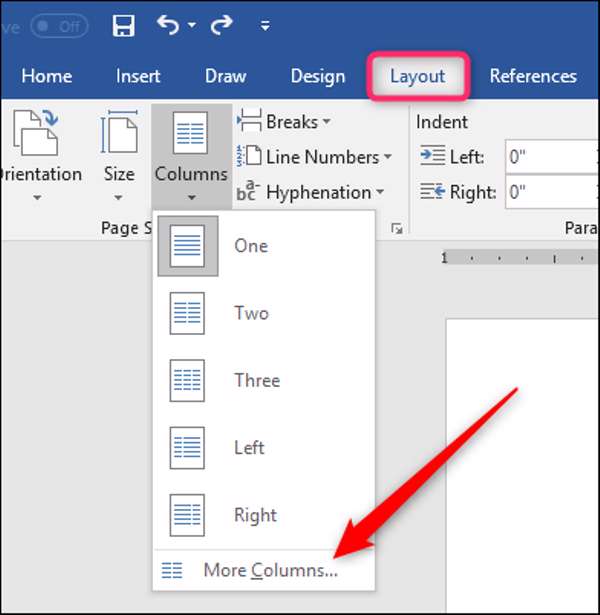Toggle the AutoSave Off switch

[x=59, y=26]
